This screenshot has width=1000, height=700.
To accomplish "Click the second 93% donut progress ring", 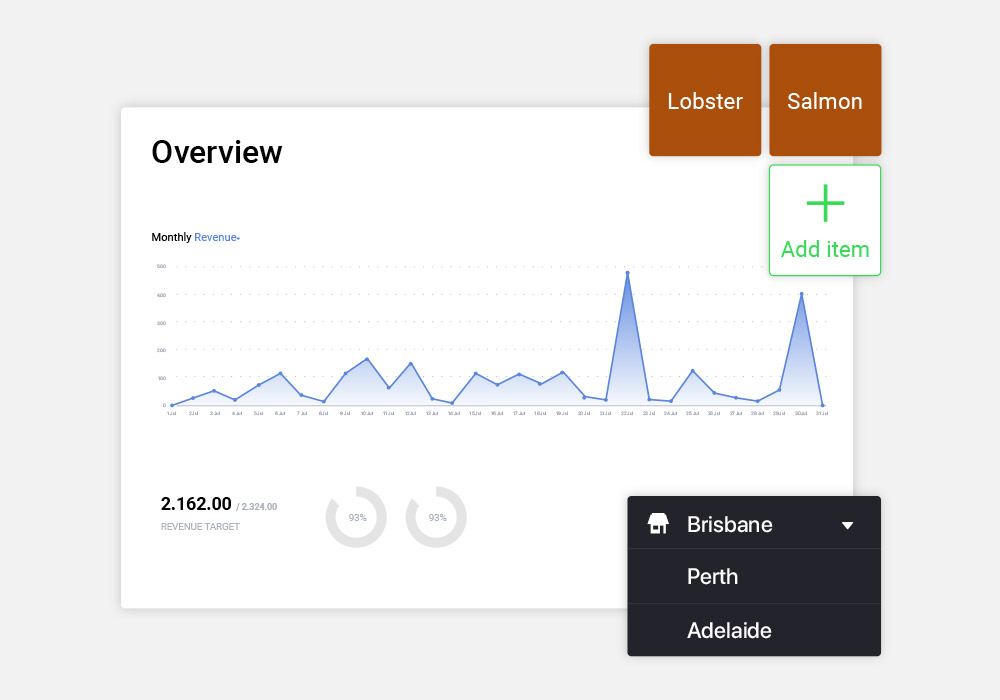I will tap(436, 517).
